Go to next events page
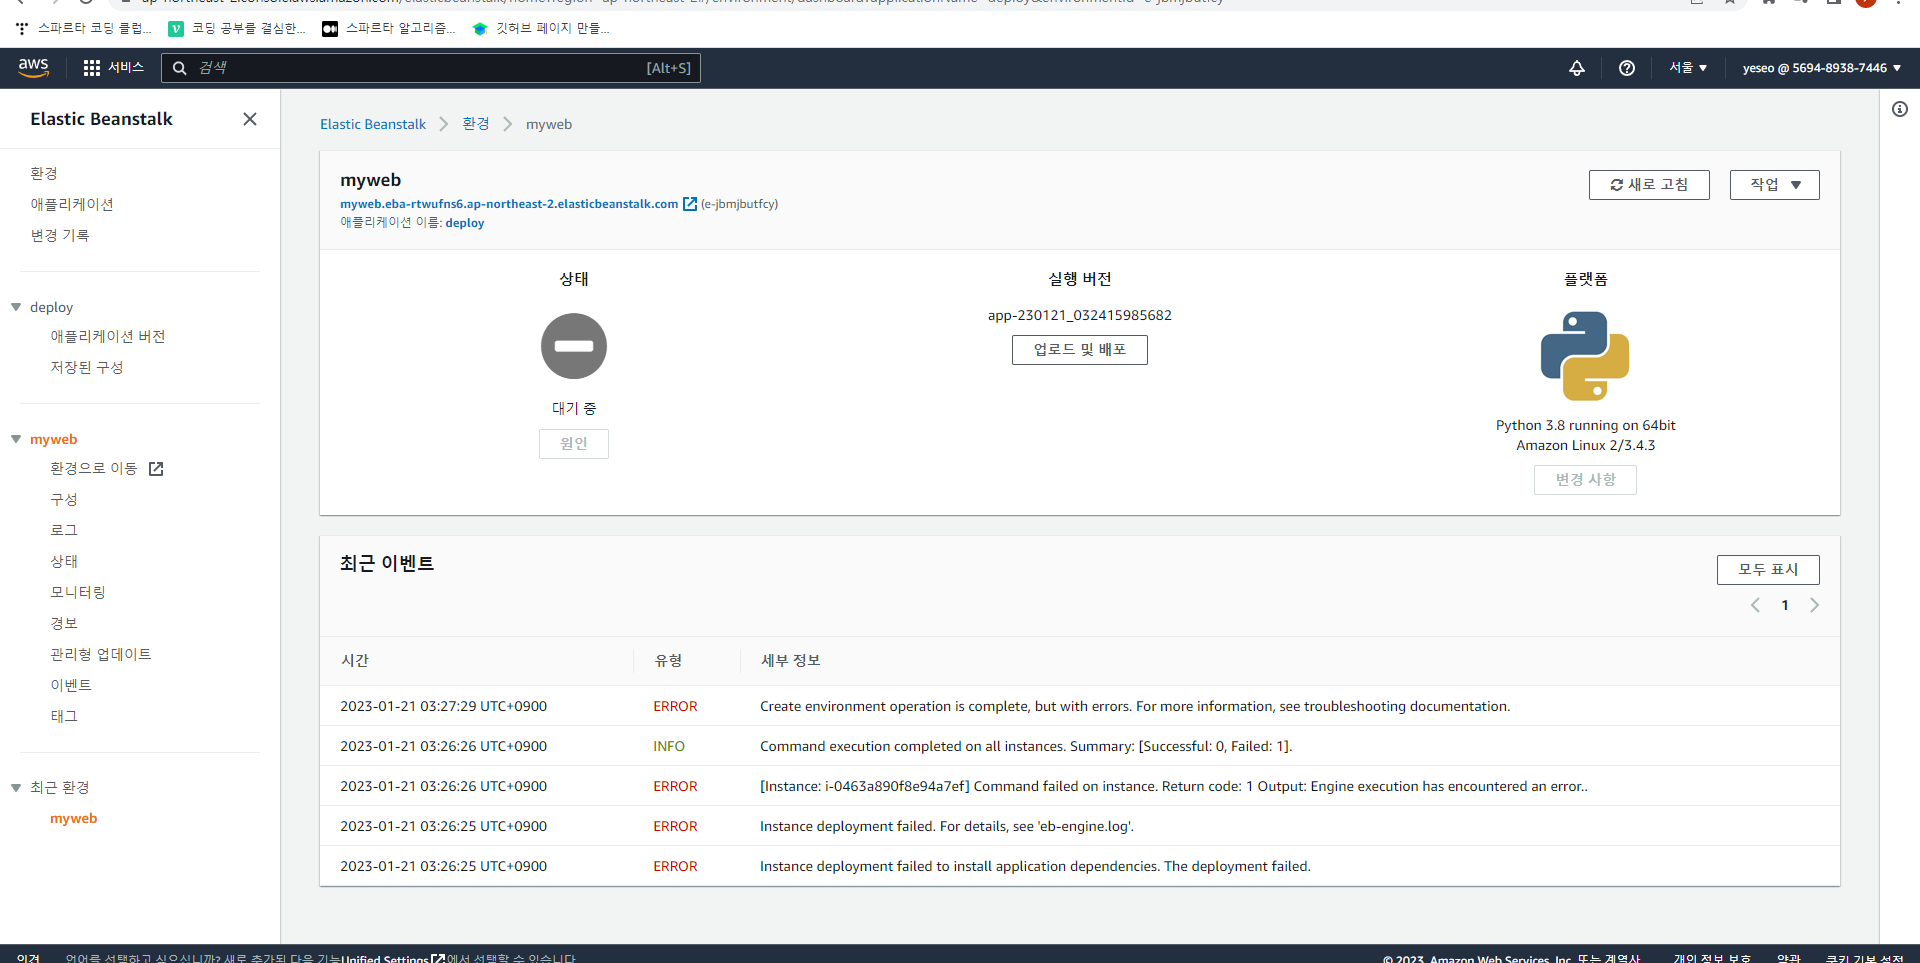The image size is (1920, 963). coord(1815,605)
